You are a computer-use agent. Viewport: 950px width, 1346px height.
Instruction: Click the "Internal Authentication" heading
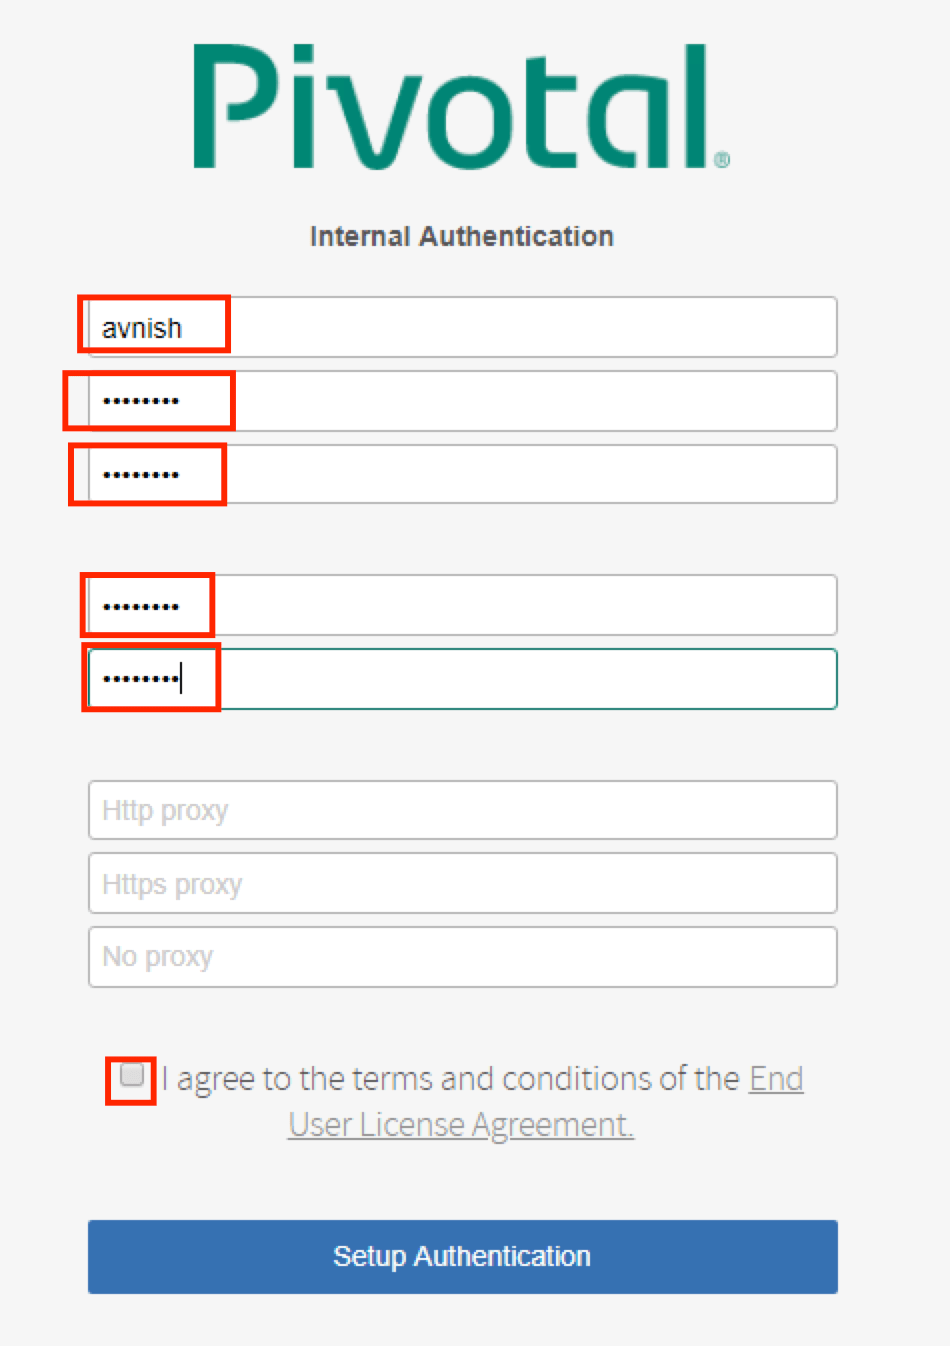click(461, 236)
